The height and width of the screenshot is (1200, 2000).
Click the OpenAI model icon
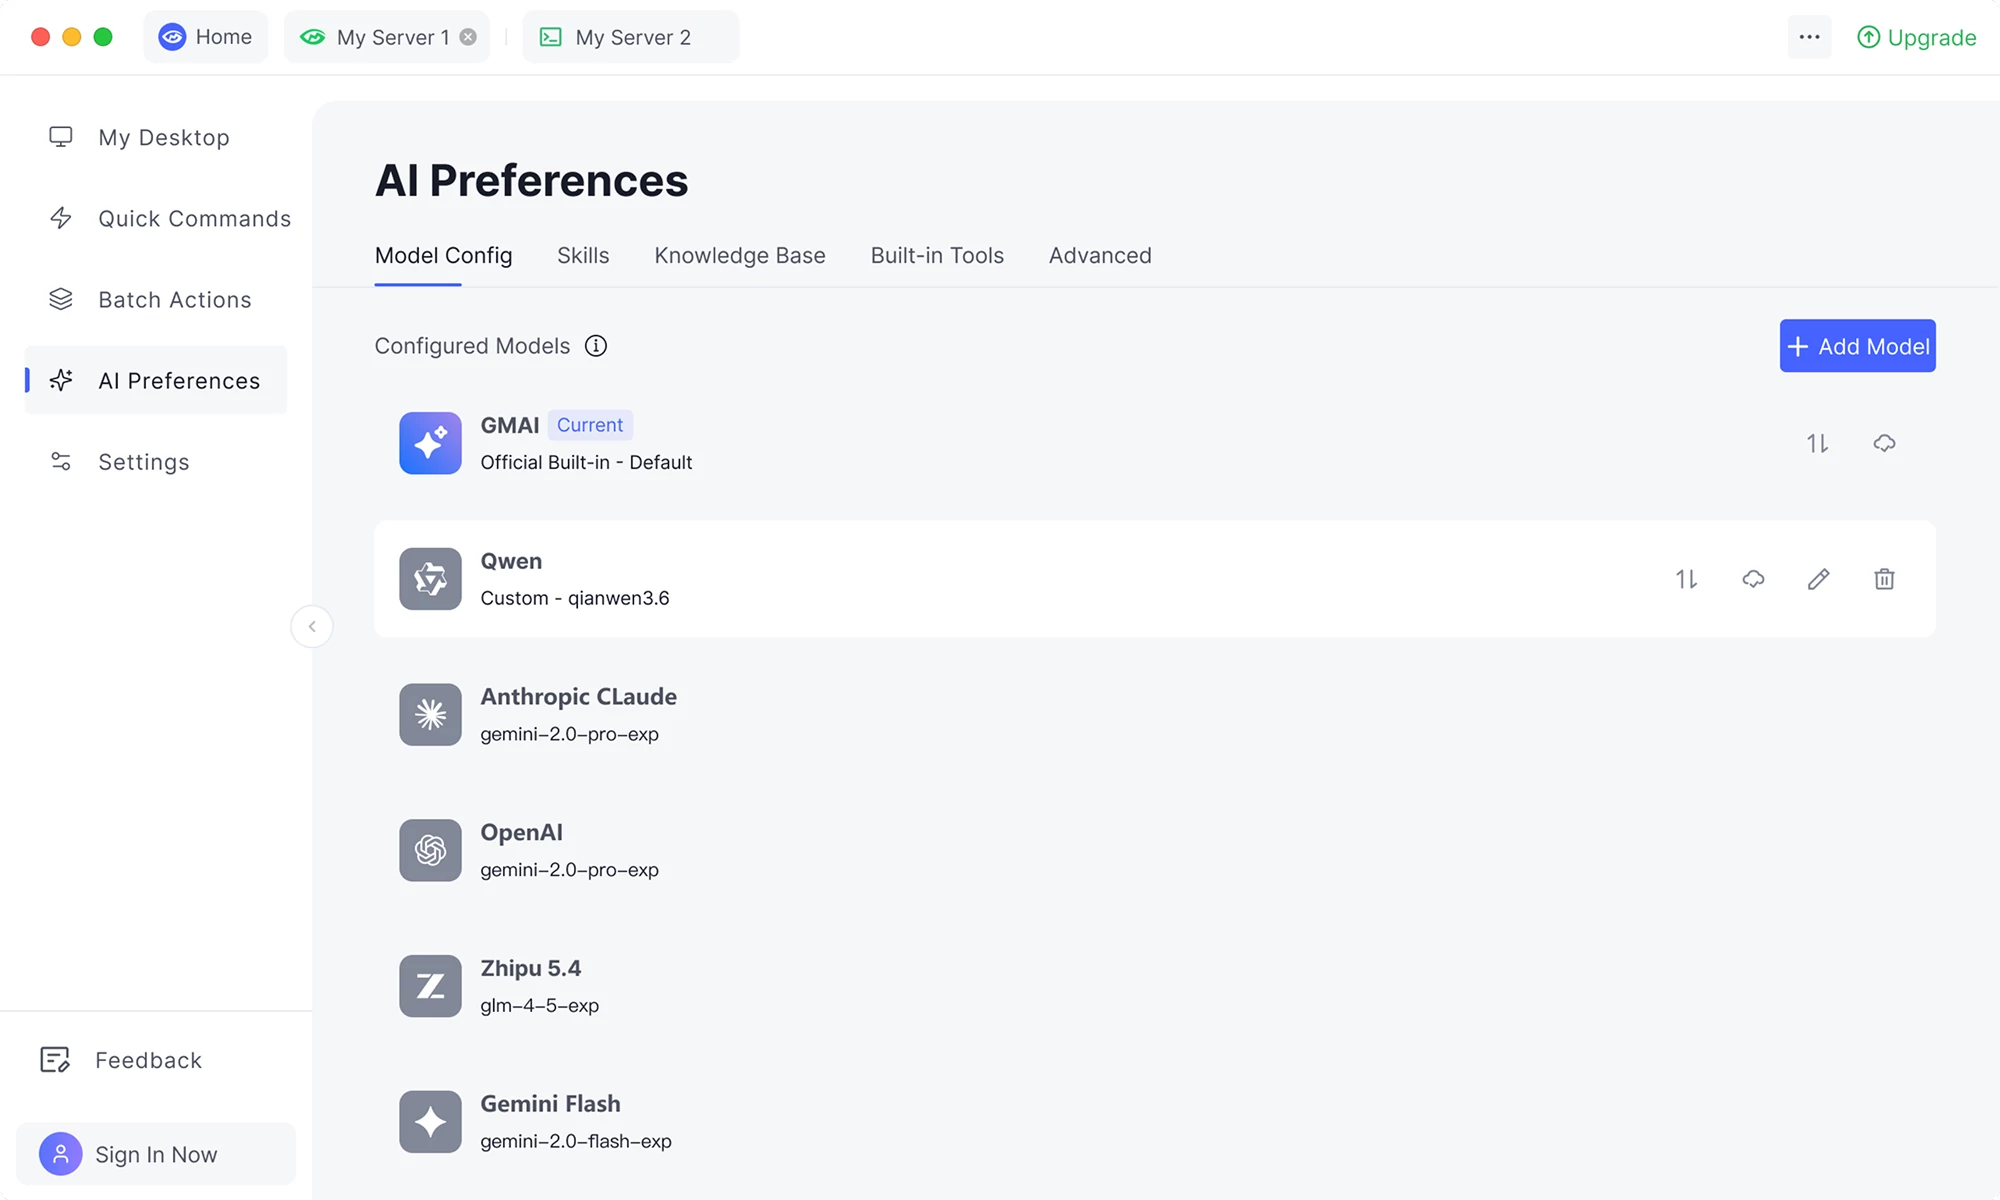pyautogui.click(x=430, y=851)
